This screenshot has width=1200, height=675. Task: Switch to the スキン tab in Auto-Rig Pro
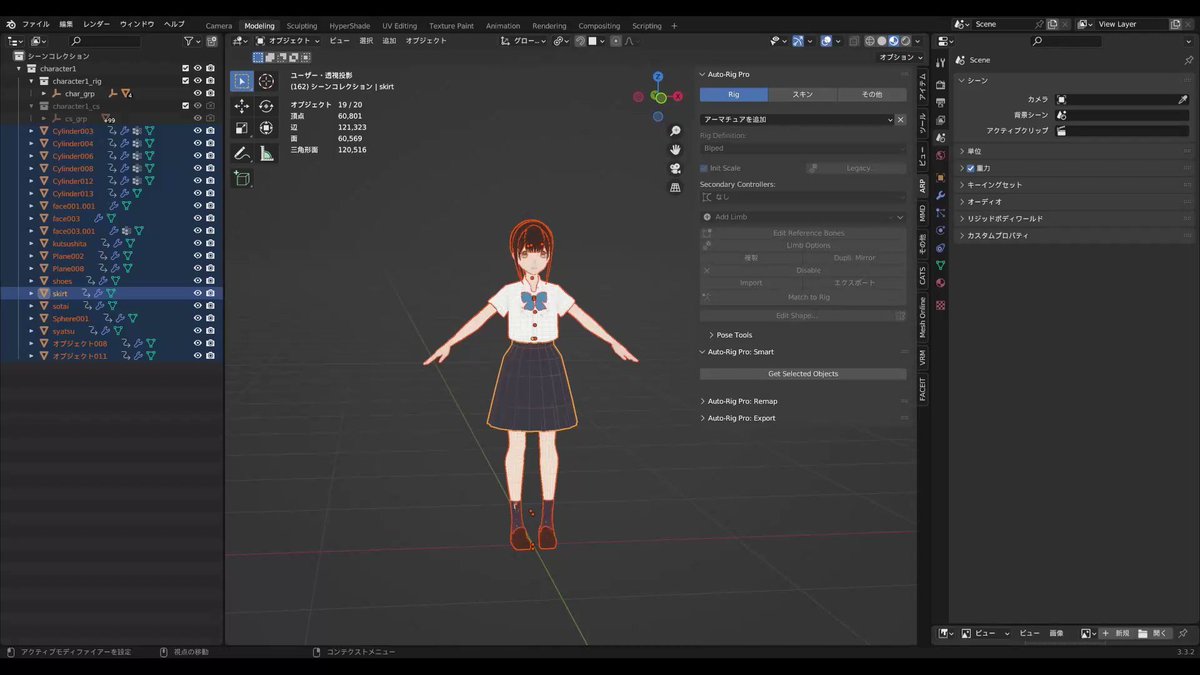[x=805, y=93]
